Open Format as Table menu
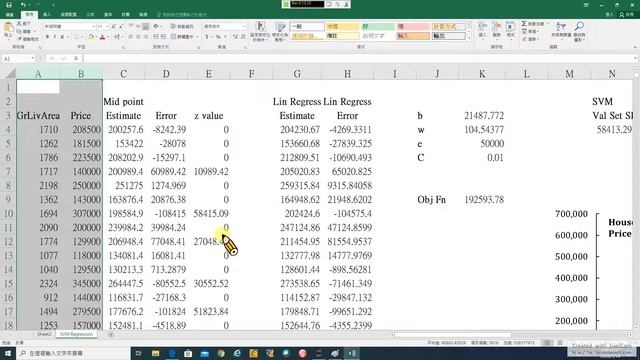This screenshot has height=360, width=640. [x=280, y=31]
